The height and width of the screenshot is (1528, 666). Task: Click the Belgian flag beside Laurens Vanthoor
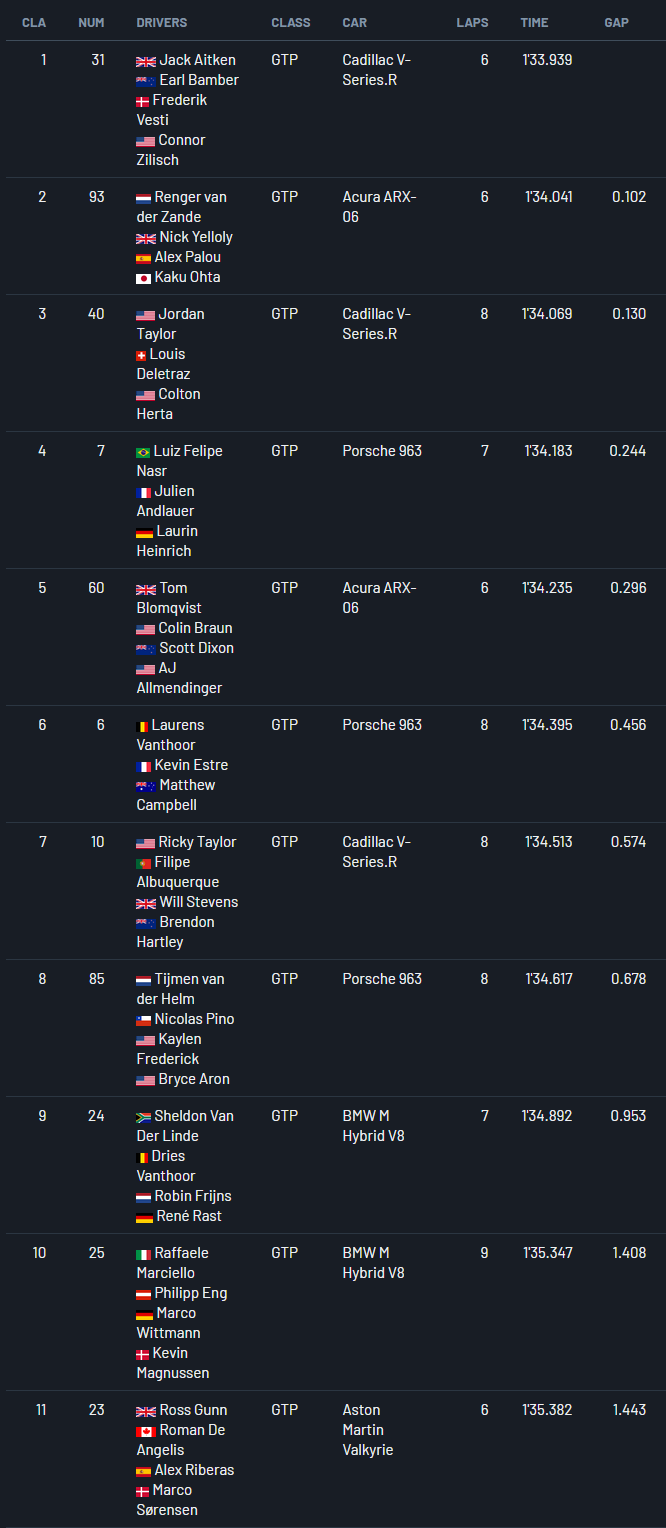tap(142, 726)
